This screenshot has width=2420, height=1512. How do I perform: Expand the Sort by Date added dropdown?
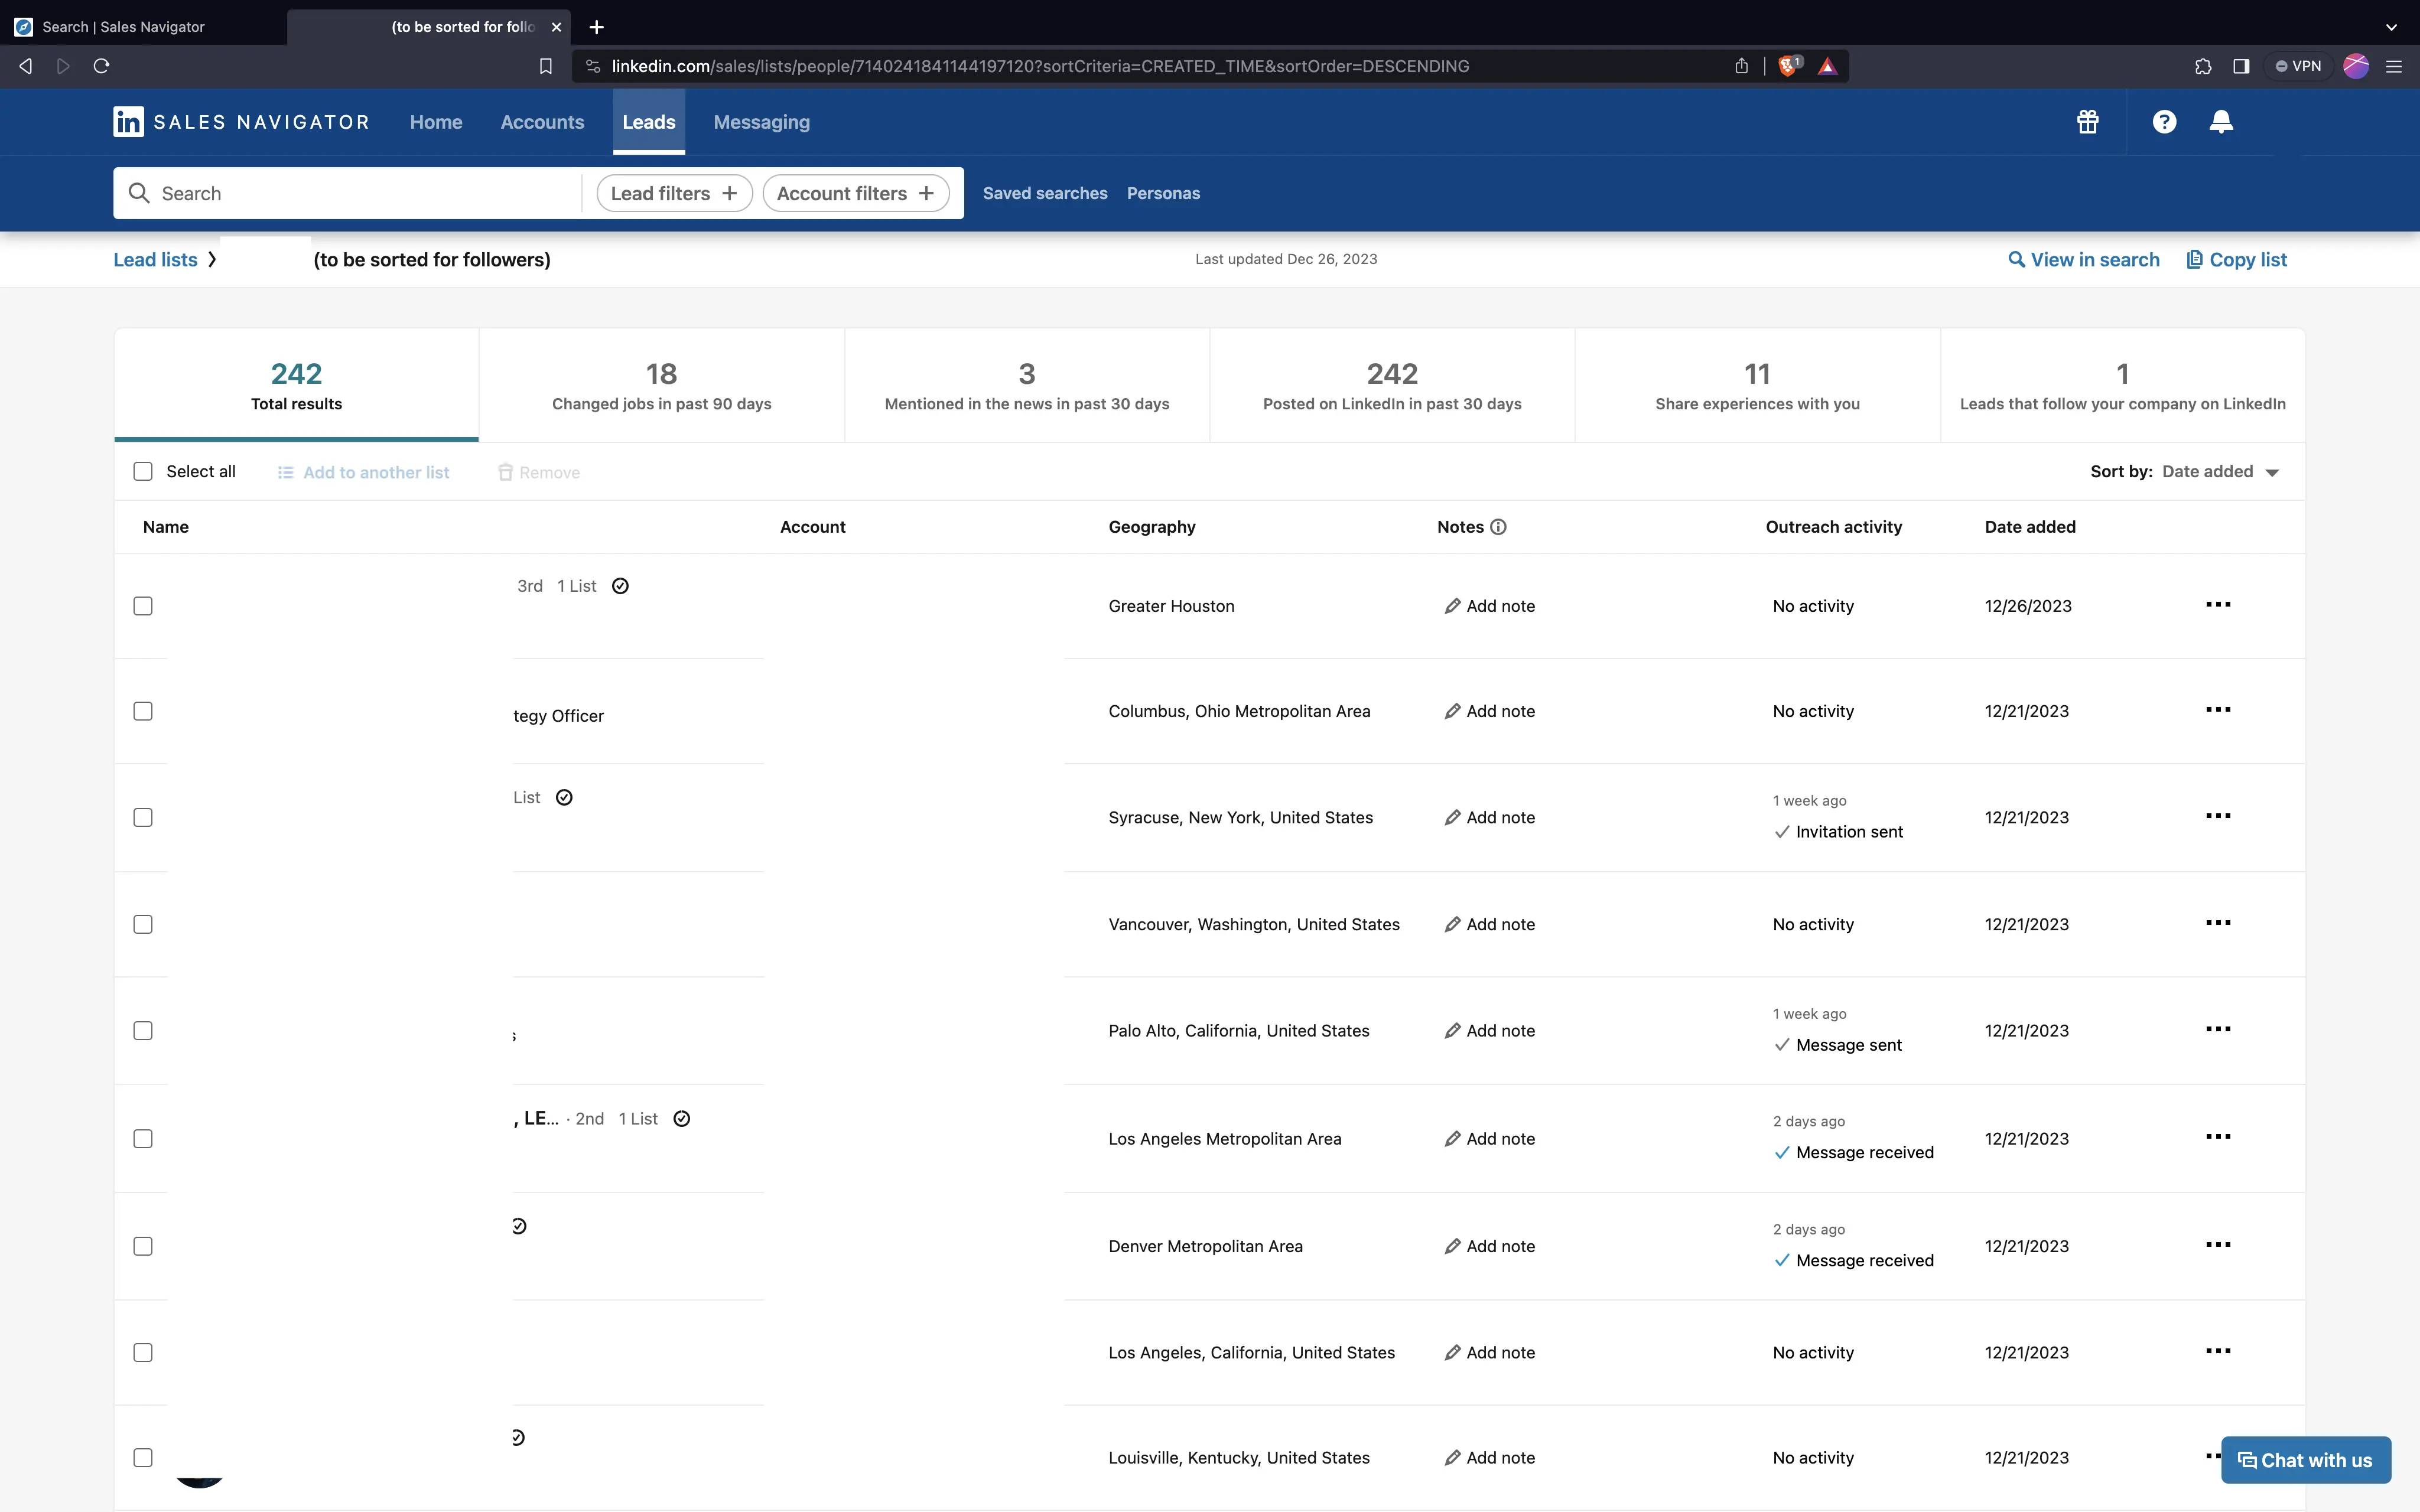(x=2220, y=472)
